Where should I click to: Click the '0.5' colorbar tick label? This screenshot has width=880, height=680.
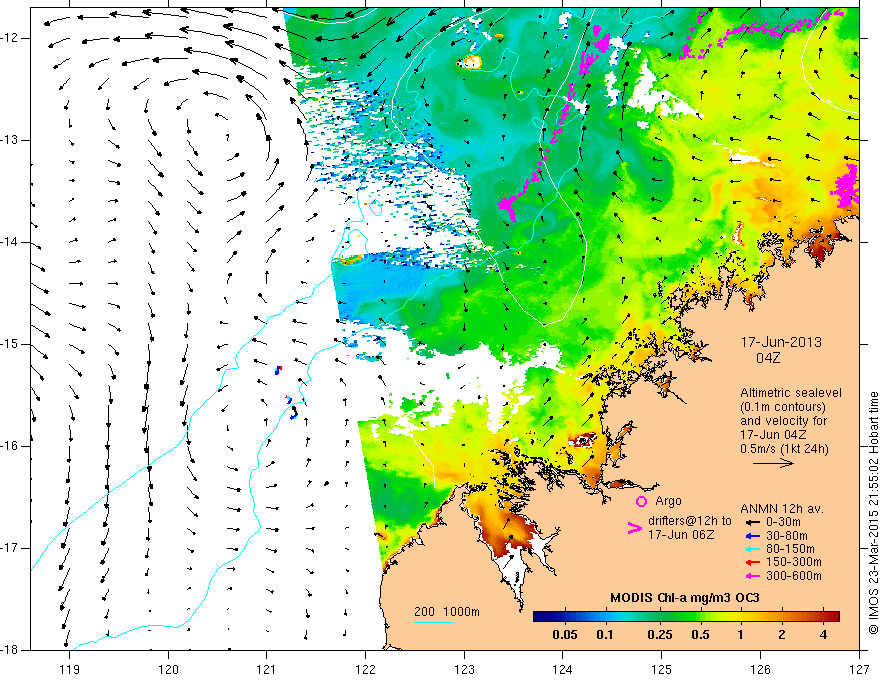[700, 635]
